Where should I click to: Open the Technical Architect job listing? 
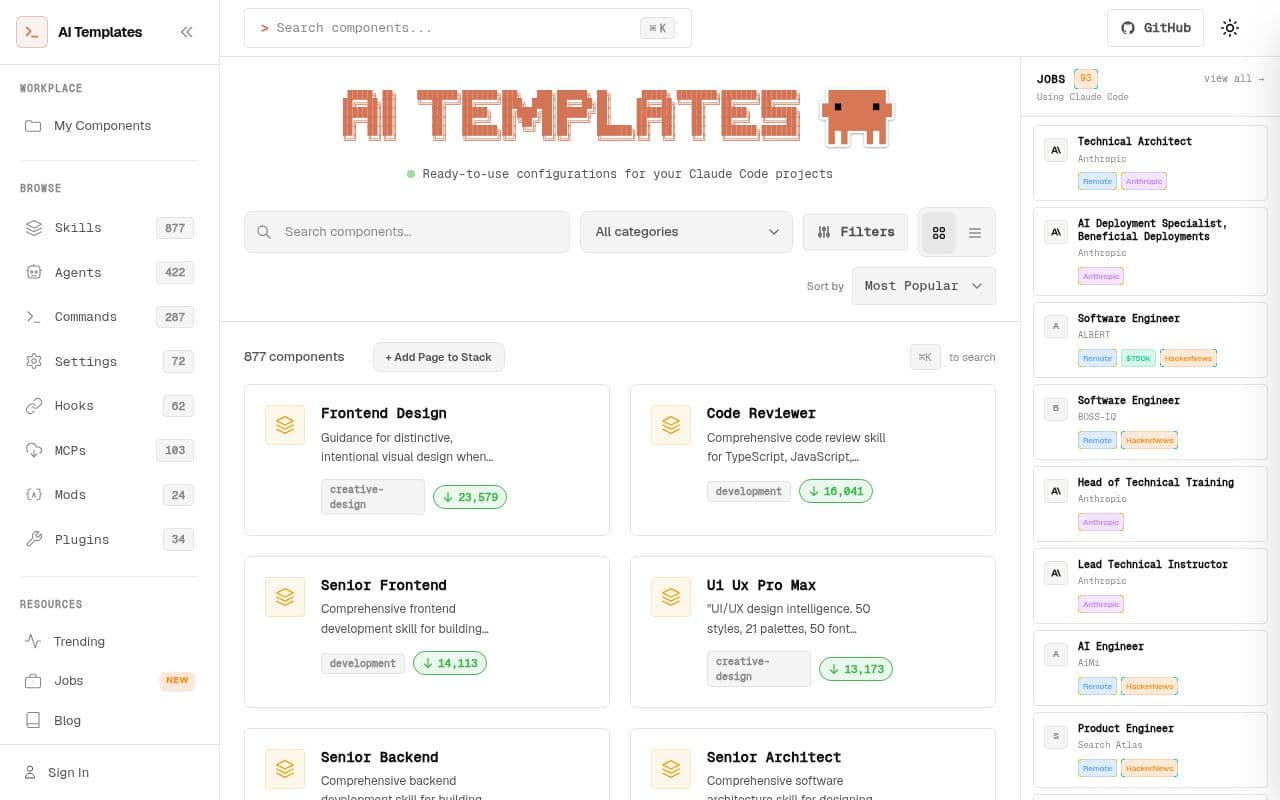1150,163
